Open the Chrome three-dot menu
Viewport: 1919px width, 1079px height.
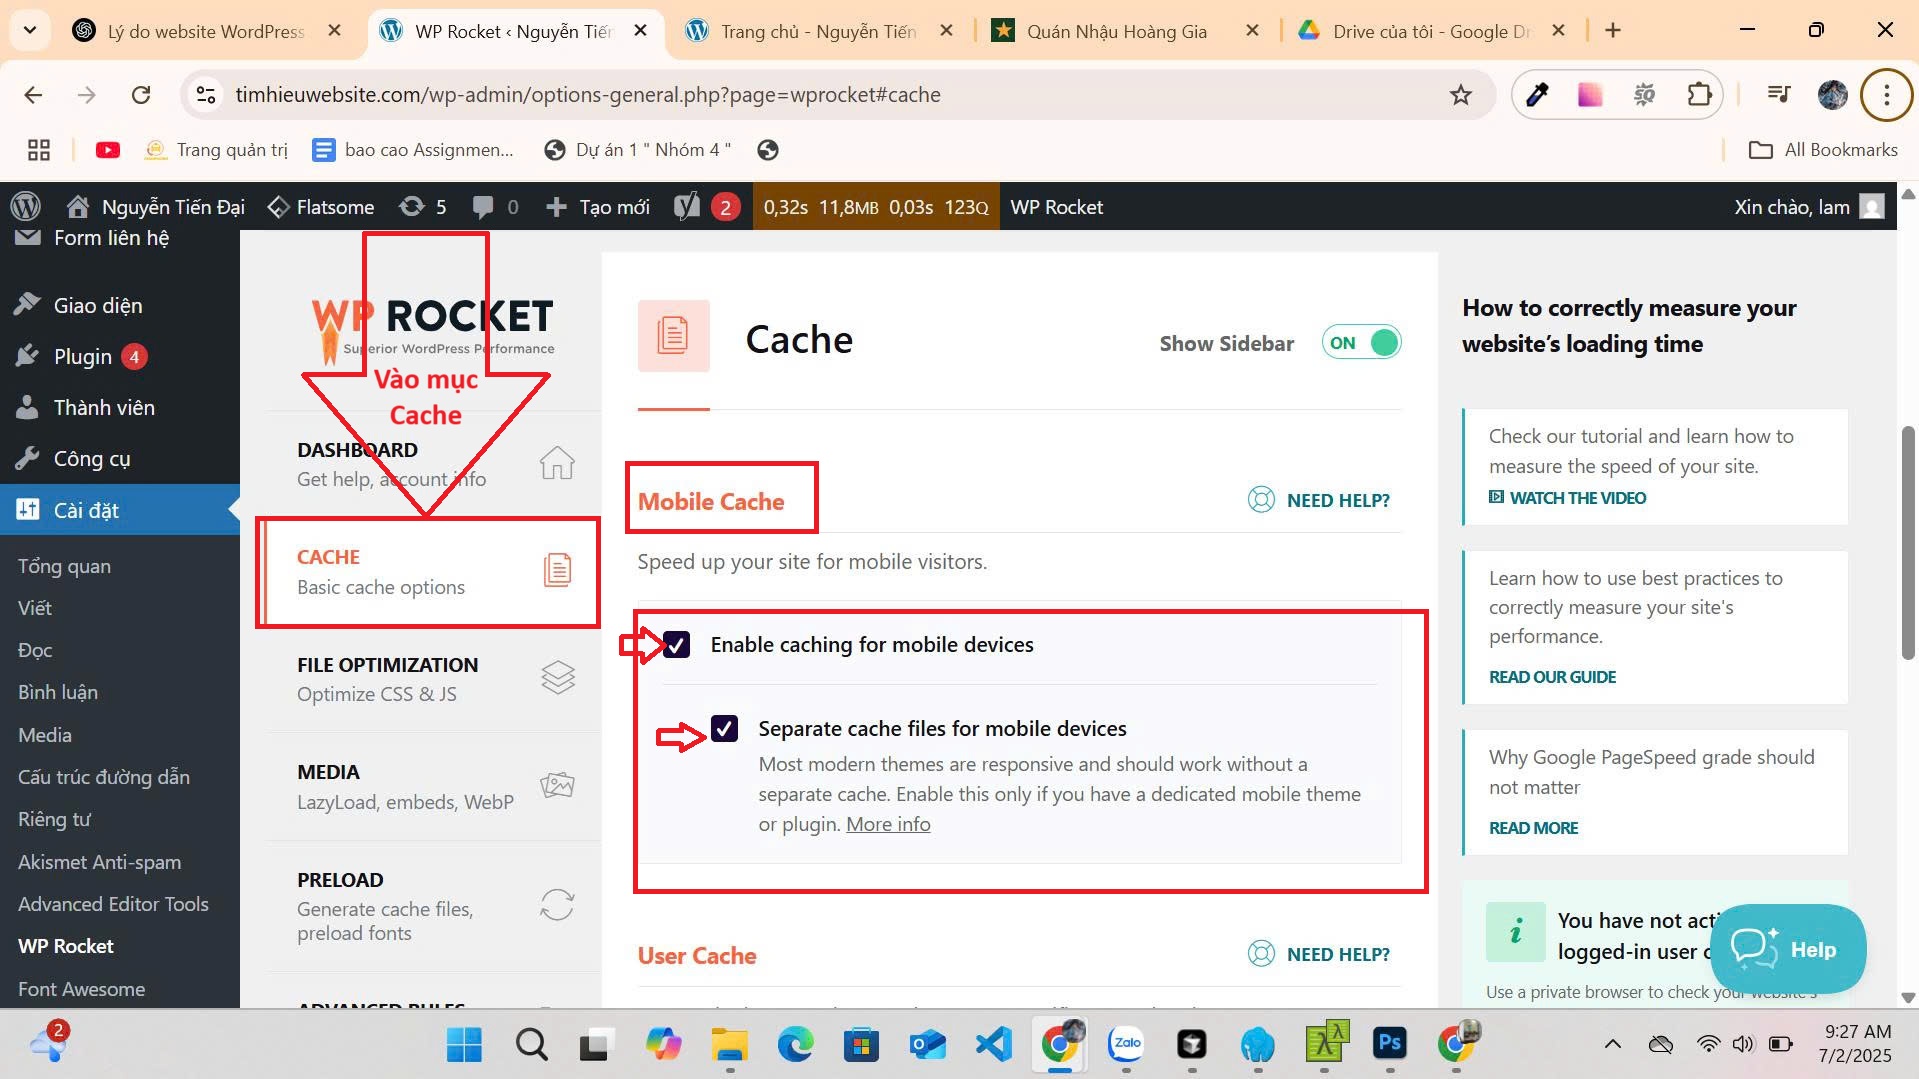[1886, 95]
